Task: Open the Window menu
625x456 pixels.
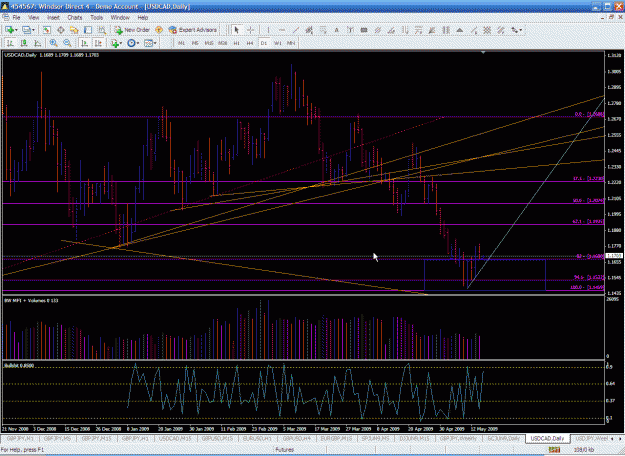Action: point(120,18)
